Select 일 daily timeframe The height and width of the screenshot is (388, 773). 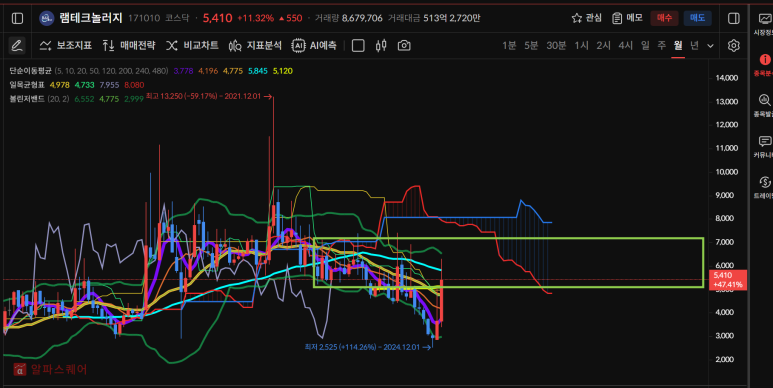coord(645,45)
